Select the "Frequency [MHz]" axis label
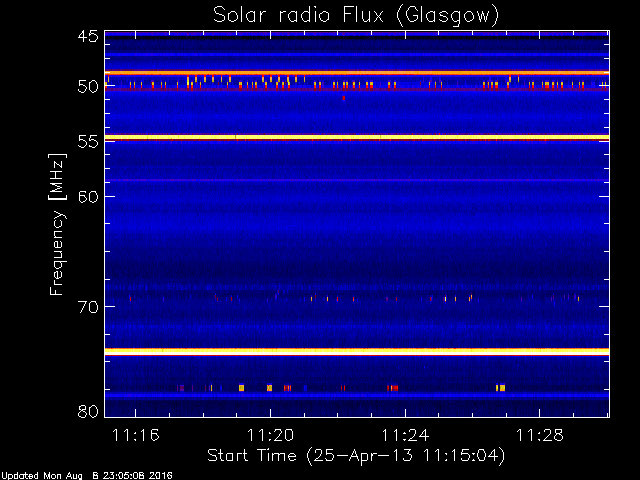The height and width of the screenshot is (480, 640). (57, 224)
